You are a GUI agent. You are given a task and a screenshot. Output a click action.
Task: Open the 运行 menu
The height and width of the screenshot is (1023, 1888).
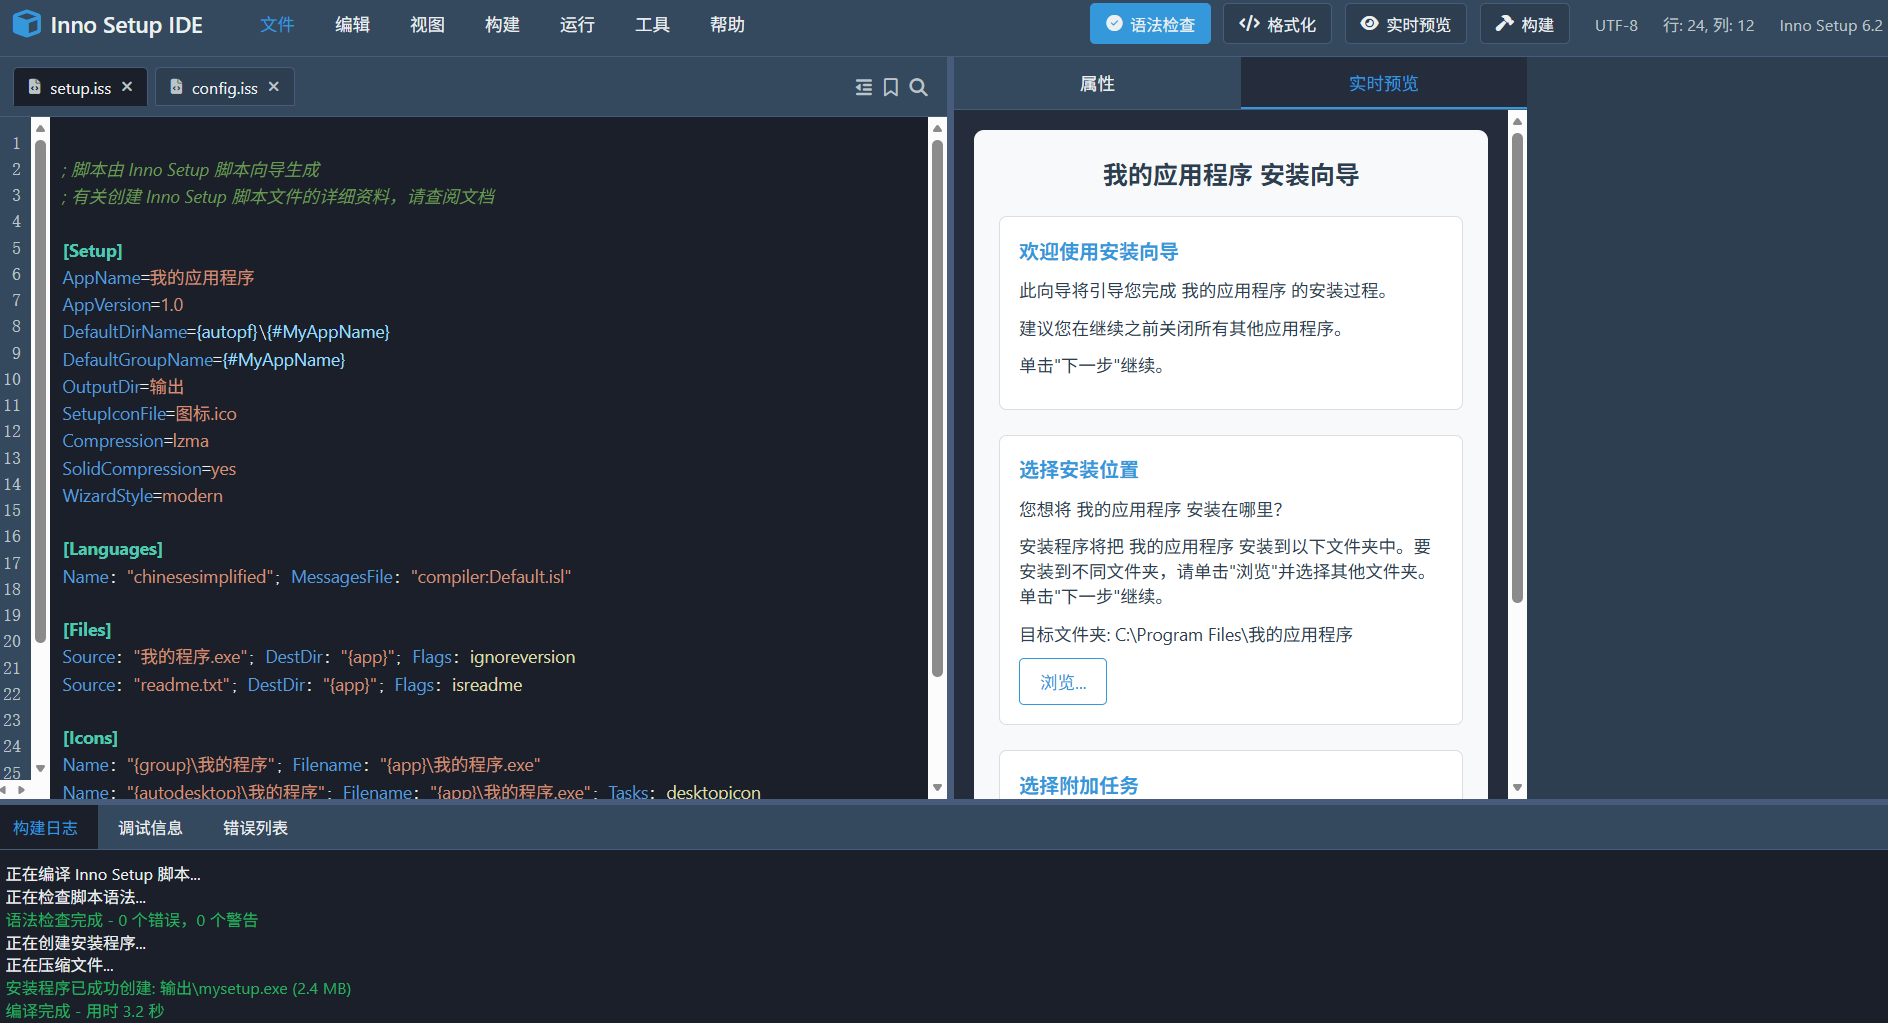click(x=577, y=25)
